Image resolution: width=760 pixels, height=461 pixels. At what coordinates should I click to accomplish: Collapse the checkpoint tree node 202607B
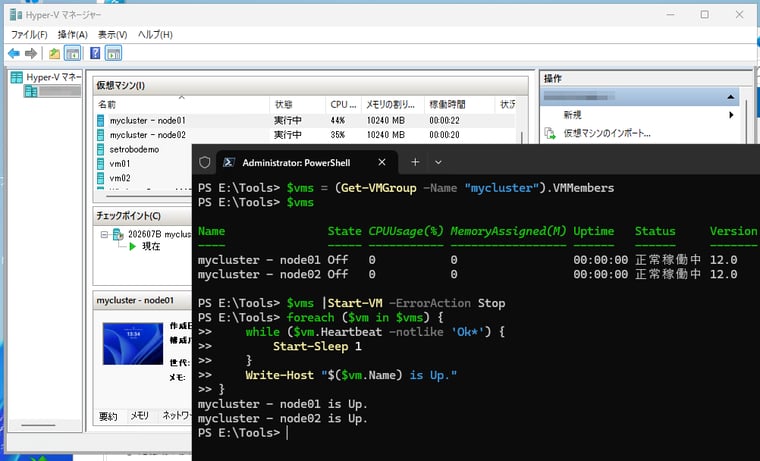104,234
